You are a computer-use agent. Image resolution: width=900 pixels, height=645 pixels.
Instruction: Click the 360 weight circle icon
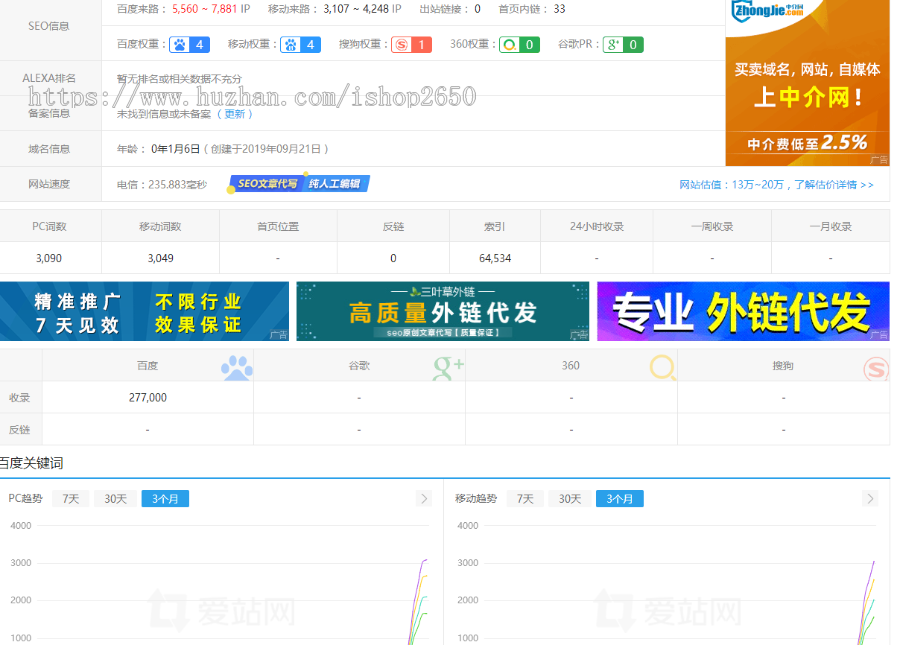(x=508, y=44)
